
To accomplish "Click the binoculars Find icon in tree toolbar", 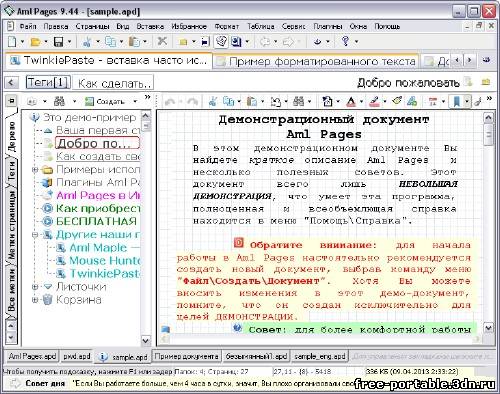I will pyautogui.click(x=59, y=101).
